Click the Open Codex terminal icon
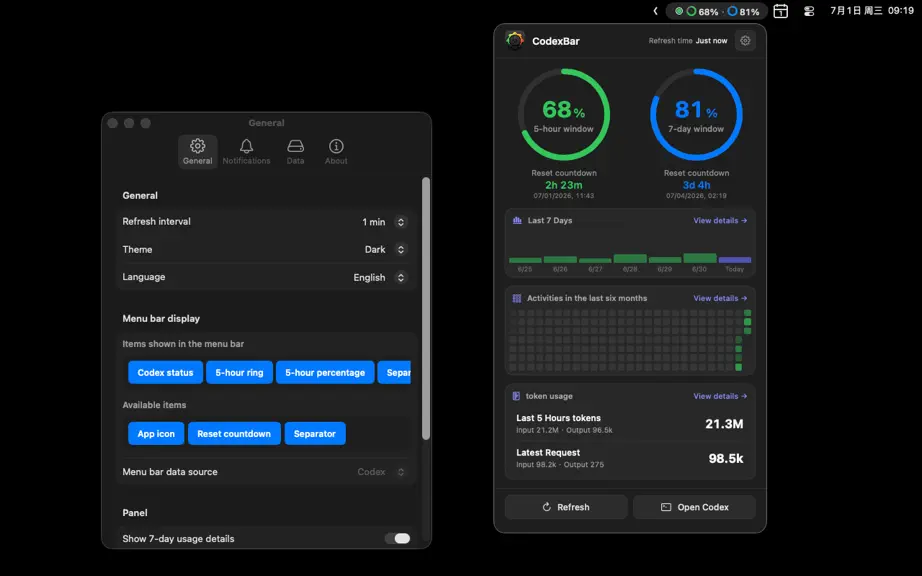 point(666,507)
